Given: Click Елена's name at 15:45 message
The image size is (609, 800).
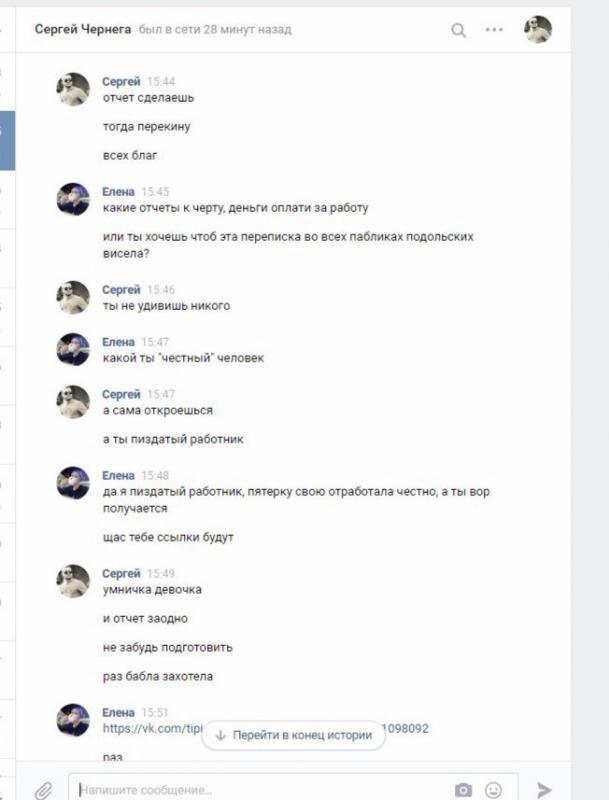Looking at the screenshot, I should point(118,192).
